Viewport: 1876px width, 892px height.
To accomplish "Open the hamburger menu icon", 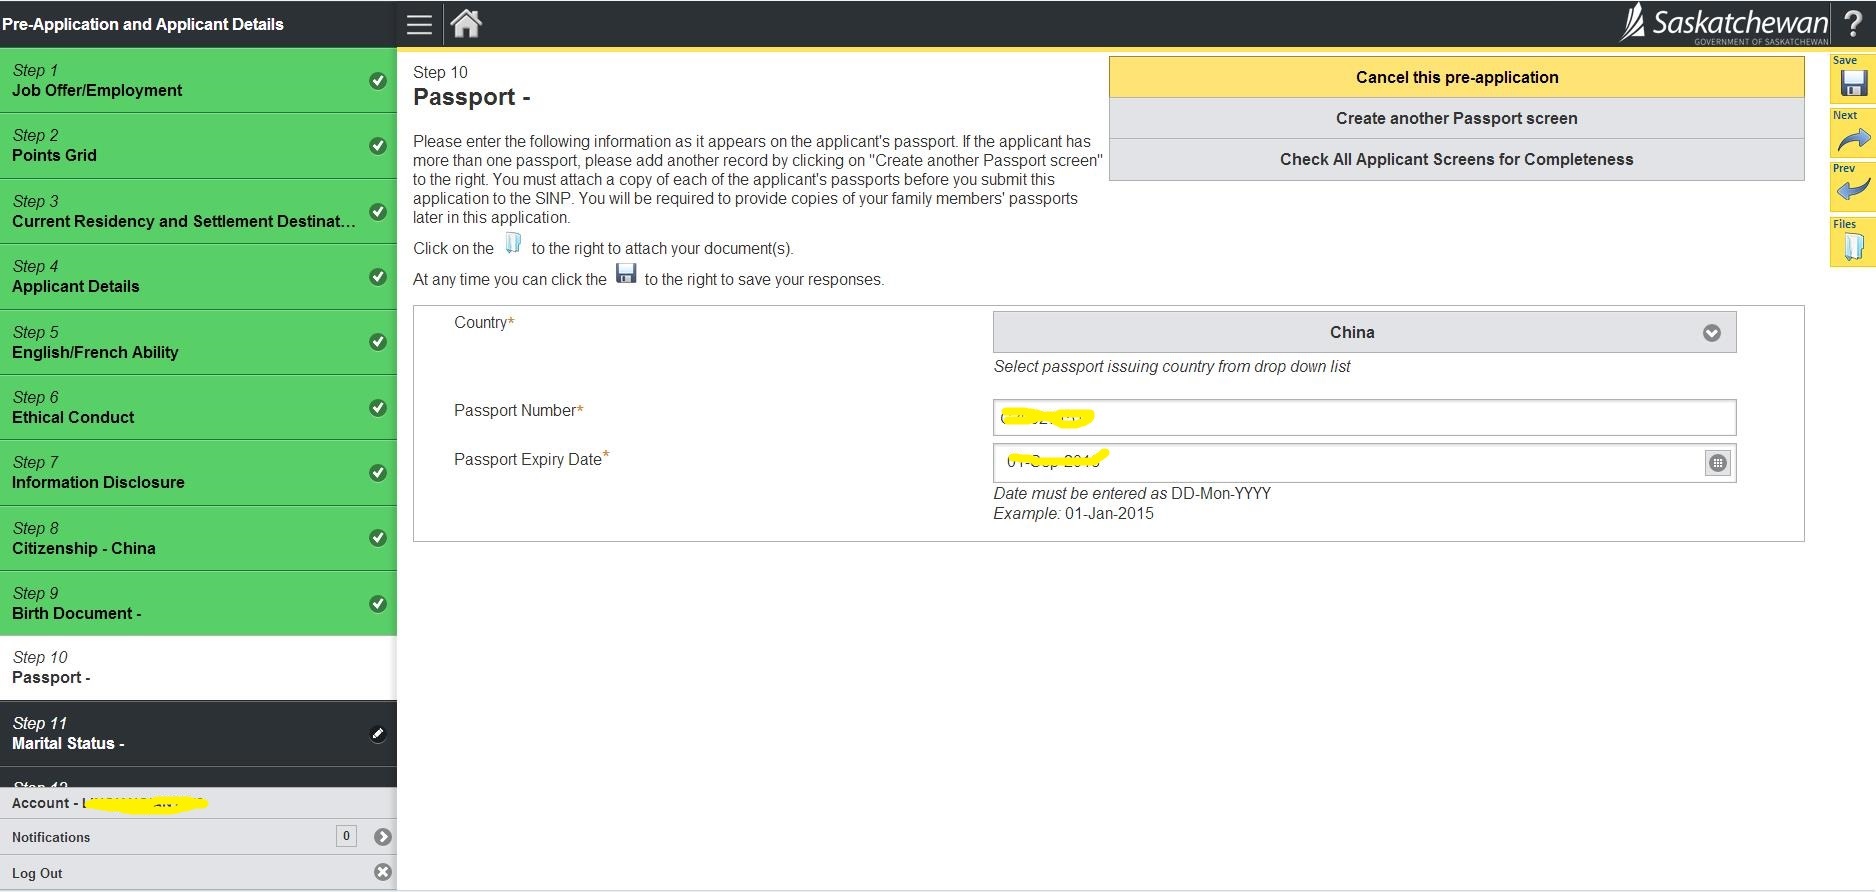I will [x=419, y=25].
